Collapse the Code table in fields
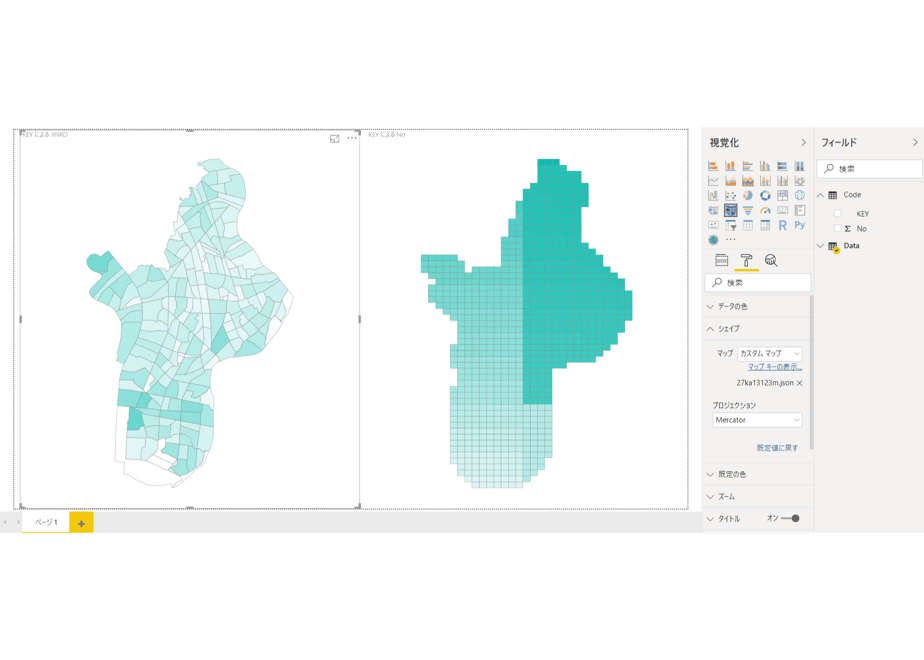Image resolution: width=924 pixels, height=660 pixels. click(820, 195)
